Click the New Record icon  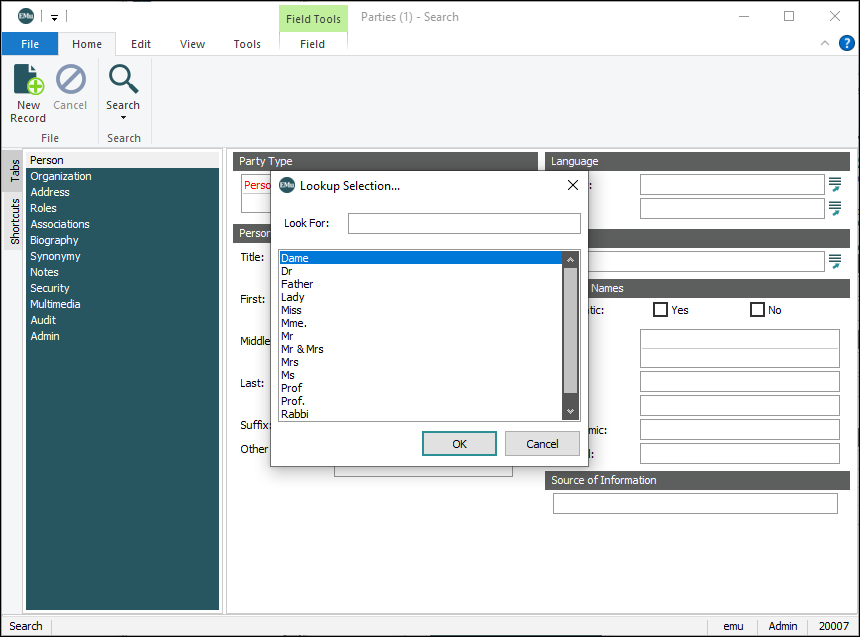pos(28,80)
